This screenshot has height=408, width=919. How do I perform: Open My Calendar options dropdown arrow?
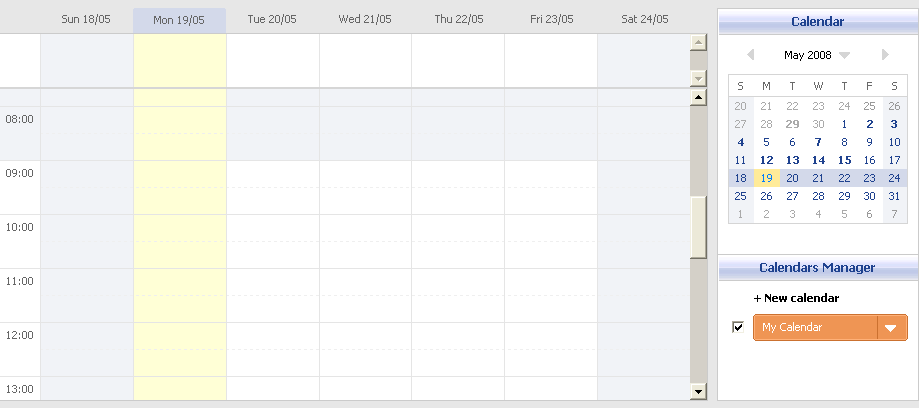[891, 328]
